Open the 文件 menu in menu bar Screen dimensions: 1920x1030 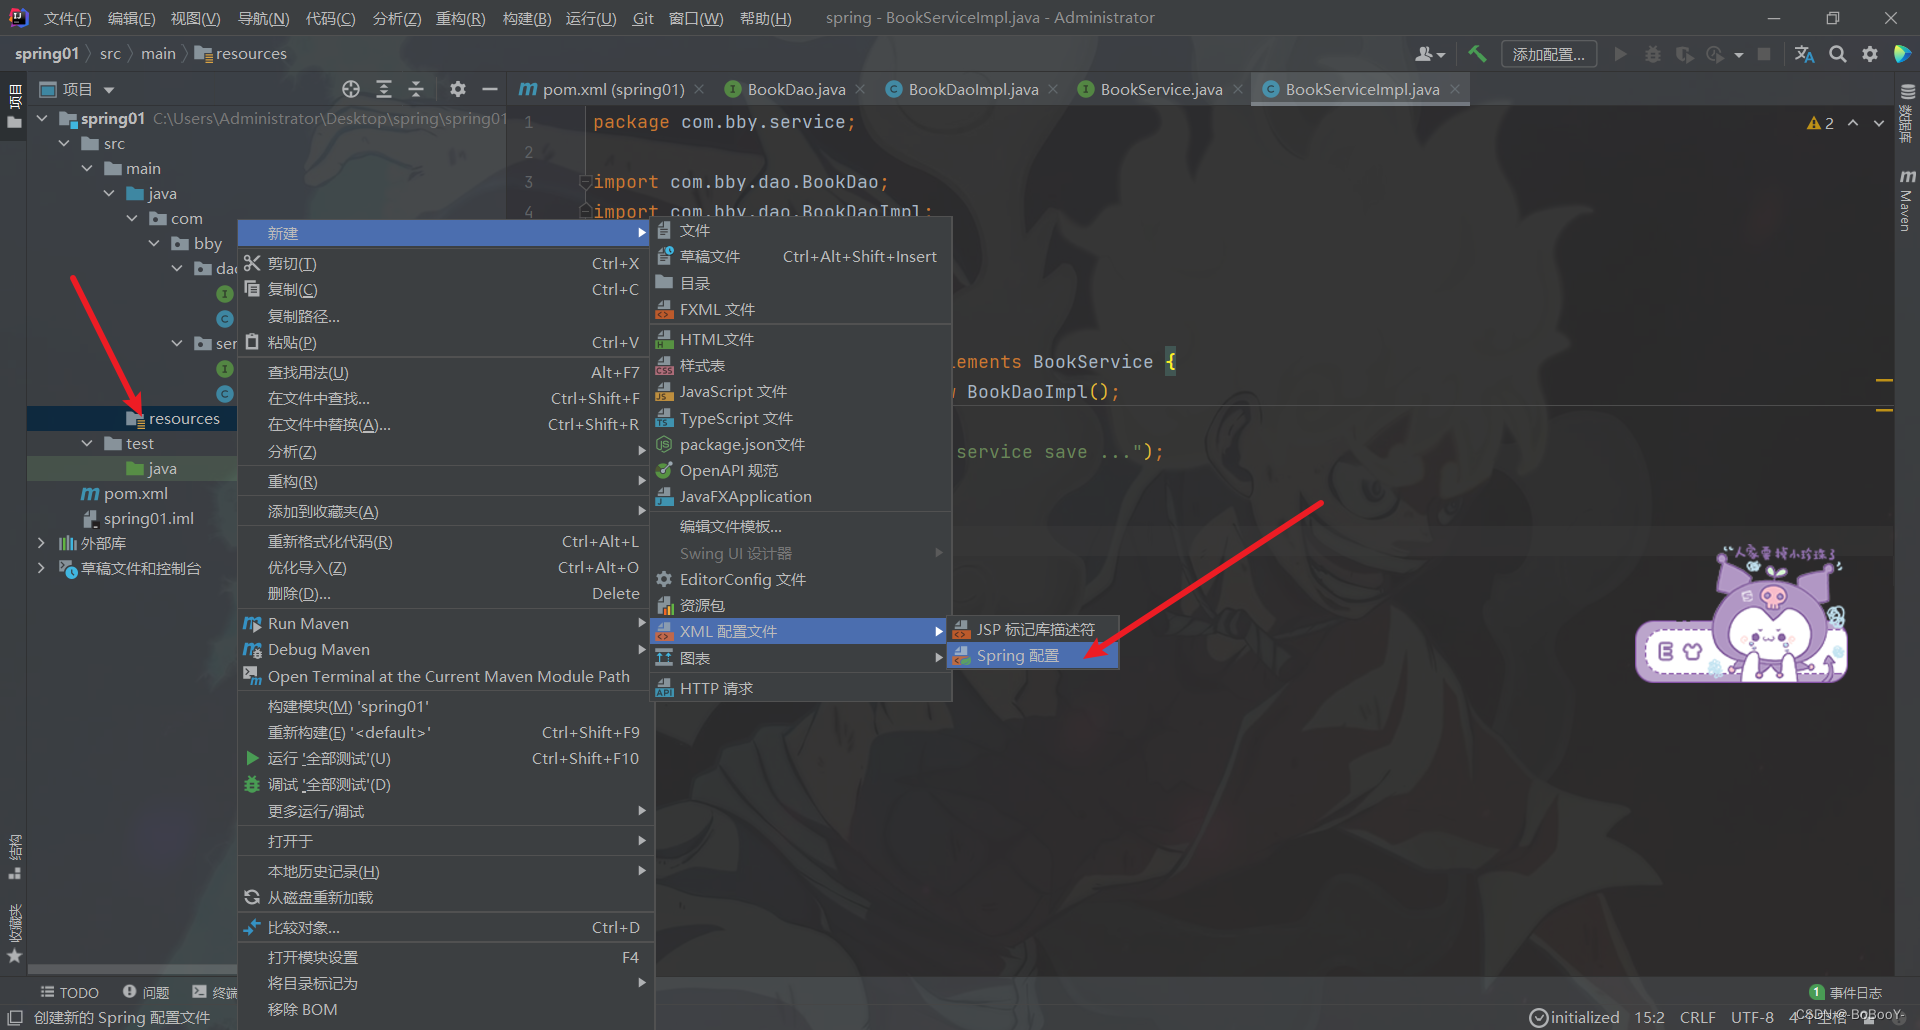pos(67,18)
